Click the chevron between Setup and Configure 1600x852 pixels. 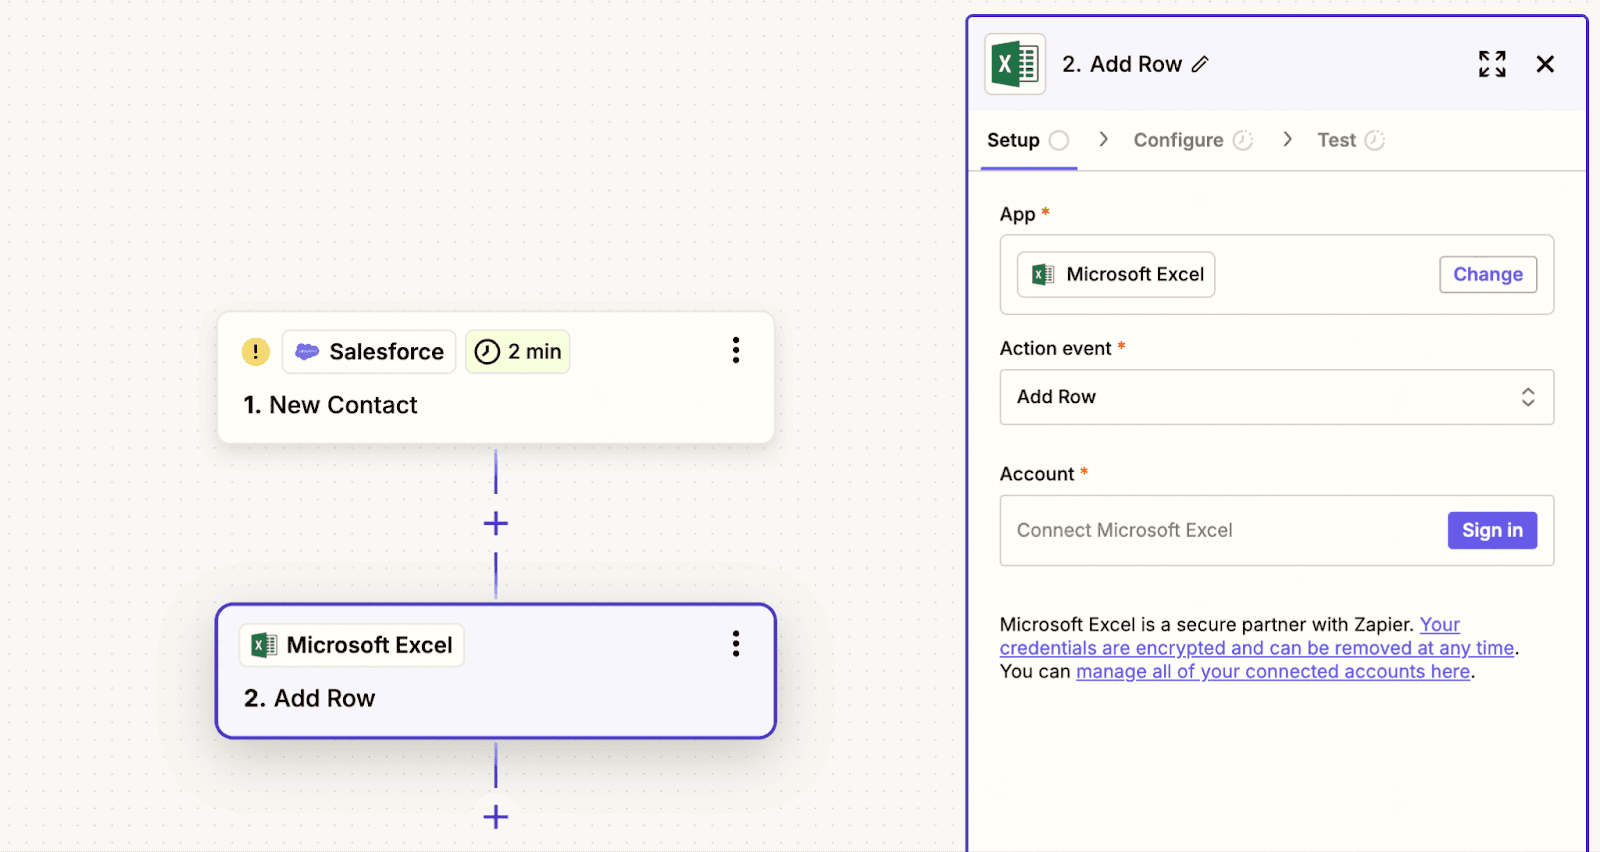(x=1103, y=139)
